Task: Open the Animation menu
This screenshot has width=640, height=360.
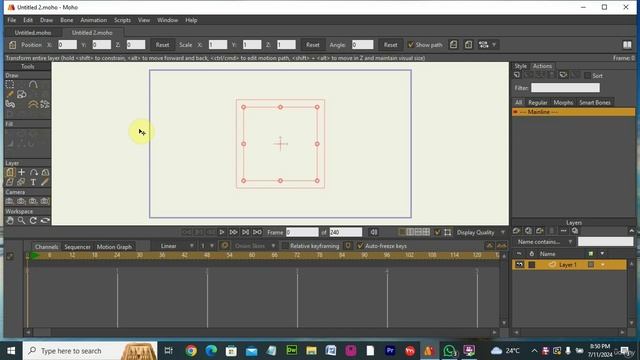Action: (x=93, y=20)
